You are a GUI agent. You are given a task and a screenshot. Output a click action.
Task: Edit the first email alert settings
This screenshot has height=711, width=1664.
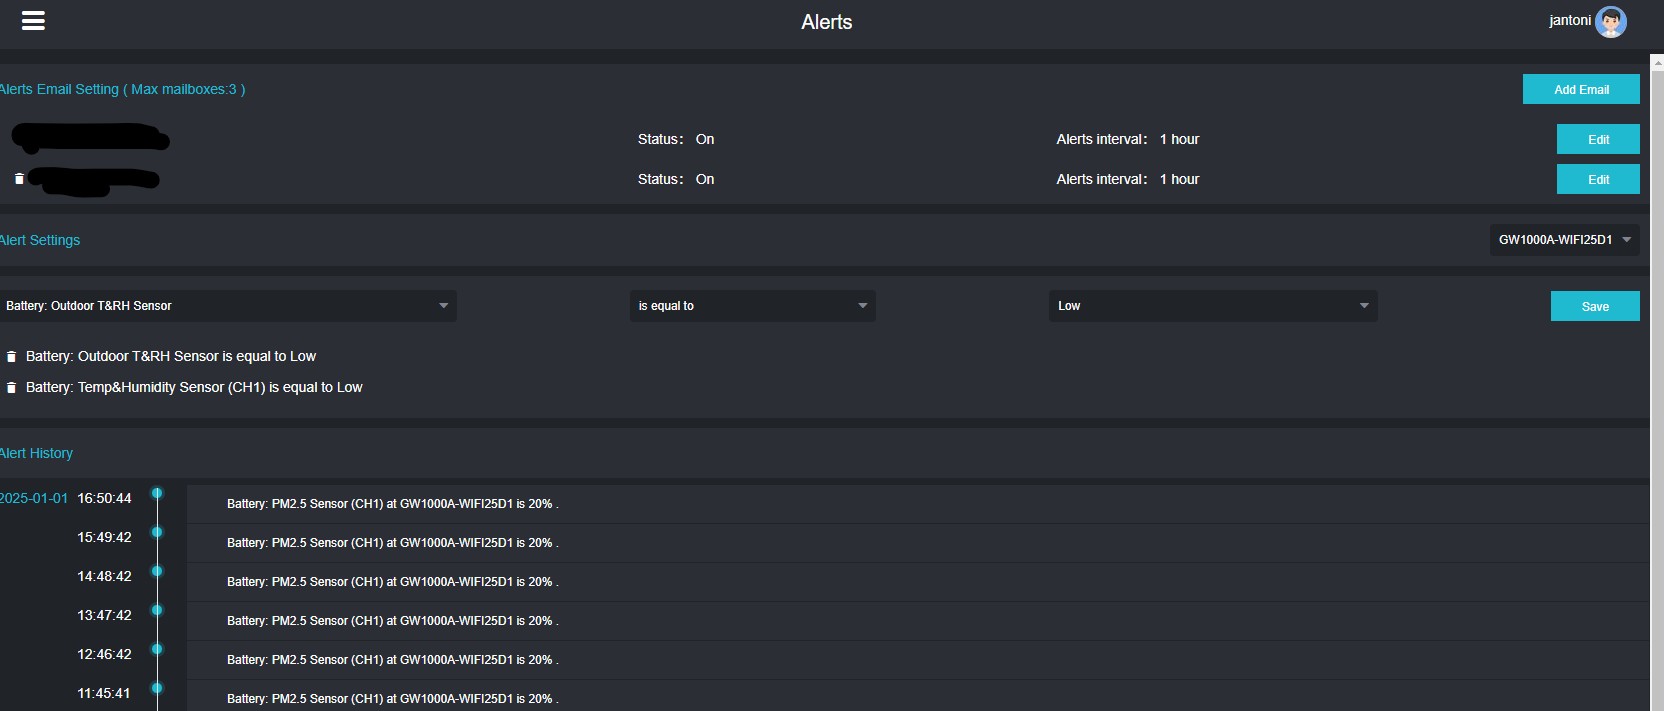(1597, 139)
